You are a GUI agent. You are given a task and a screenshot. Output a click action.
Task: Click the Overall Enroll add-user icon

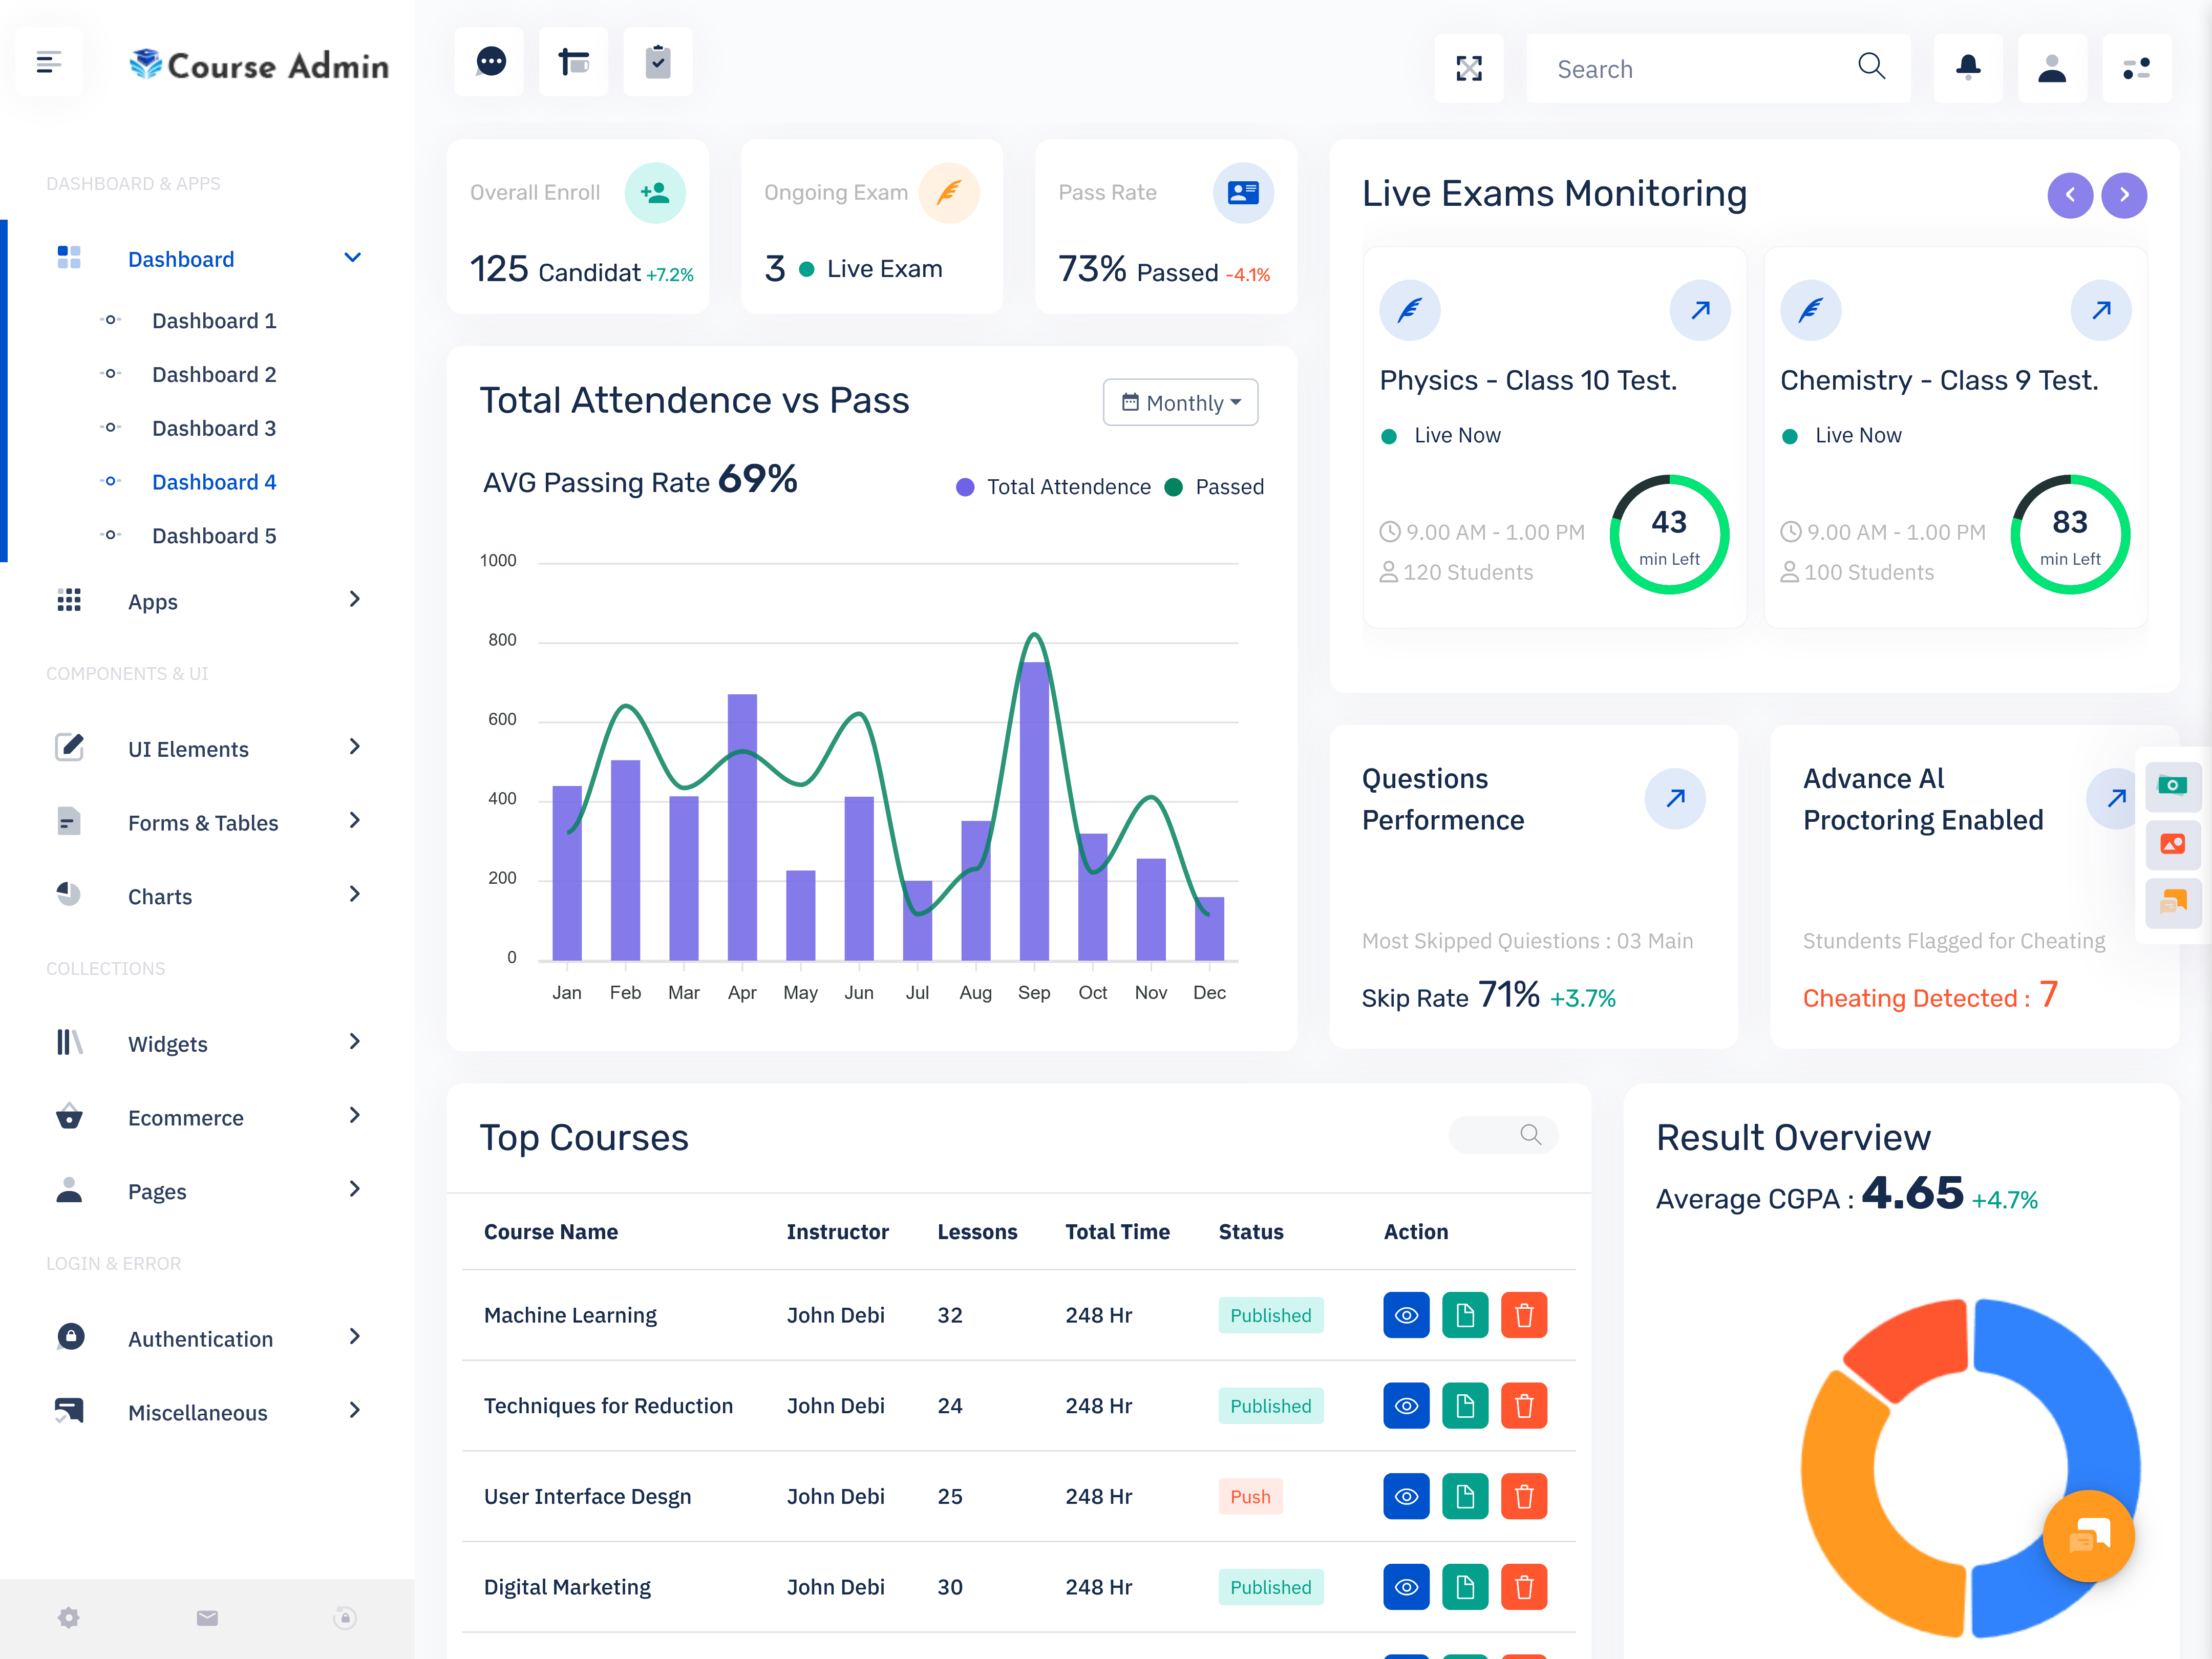click(655, 193)
